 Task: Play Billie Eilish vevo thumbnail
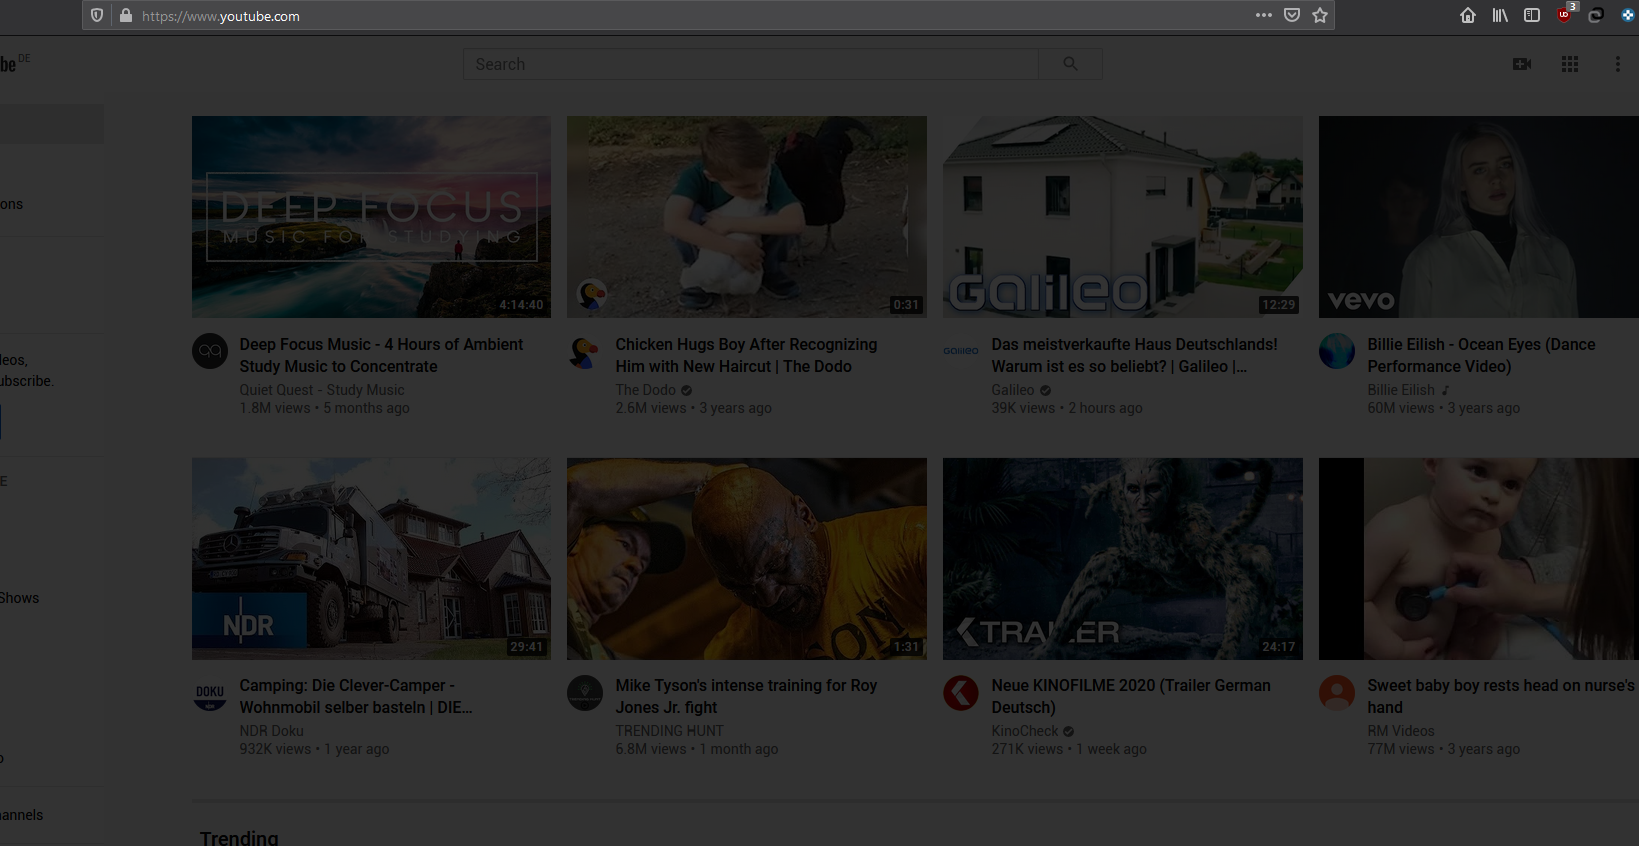(1479, 217)
